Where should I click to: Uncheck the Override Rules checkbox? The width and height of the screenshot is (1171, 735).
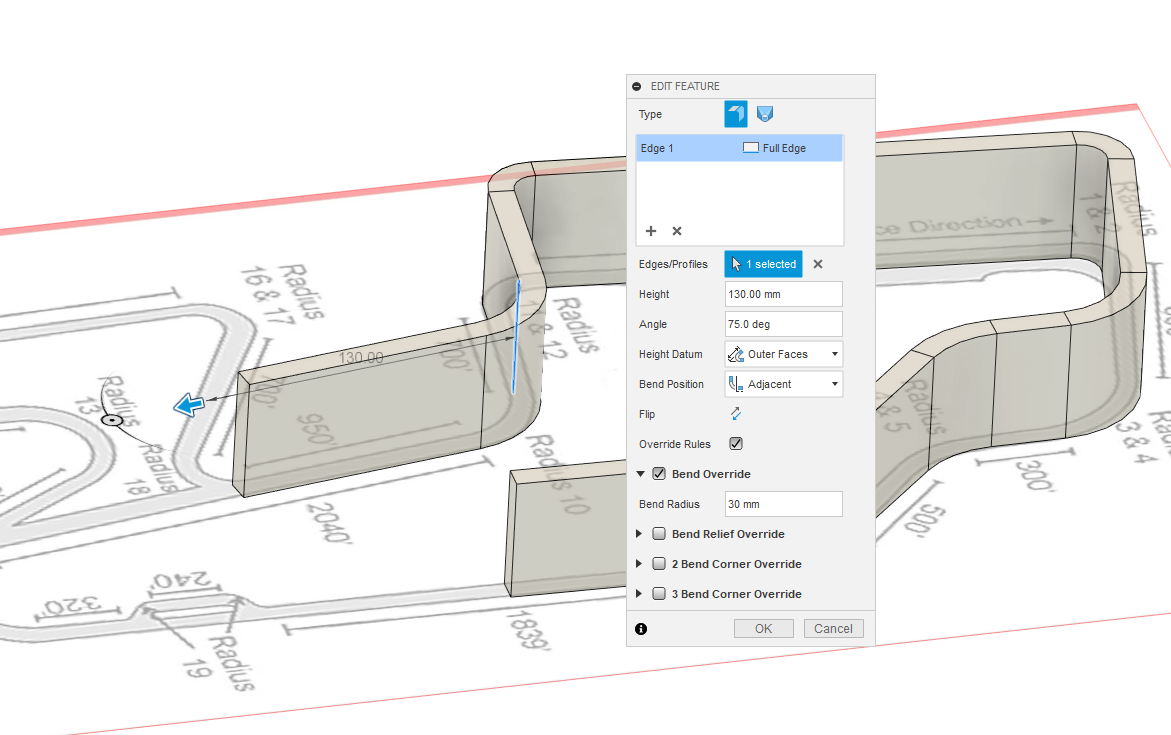coord(736,444)
